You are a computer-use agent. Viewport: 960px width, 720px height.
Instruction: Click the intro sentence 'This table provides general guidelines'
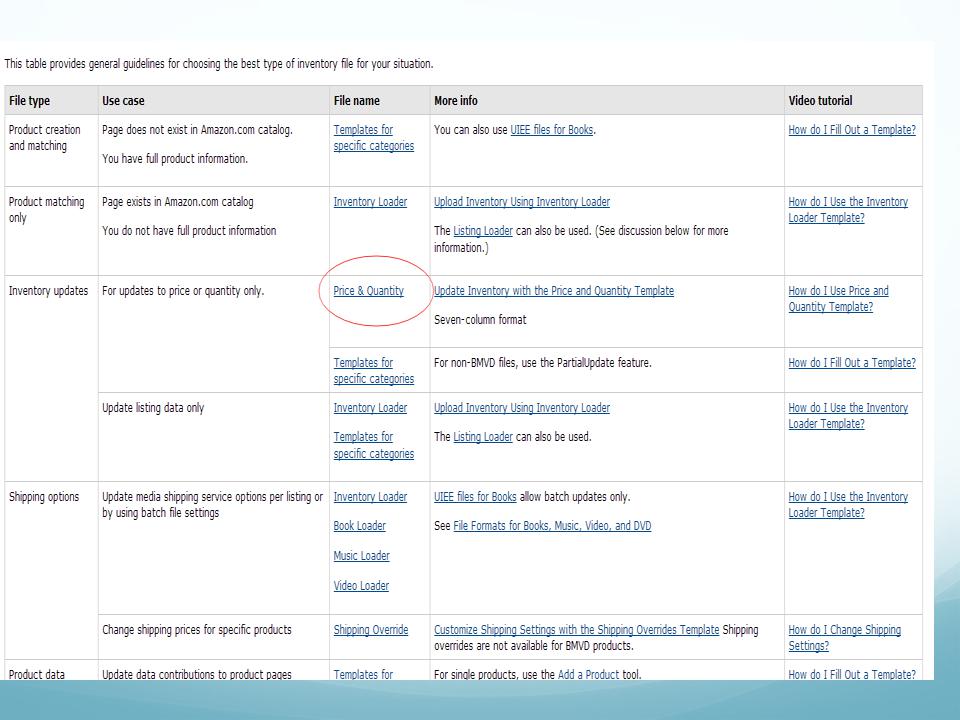tap(219, 64)
